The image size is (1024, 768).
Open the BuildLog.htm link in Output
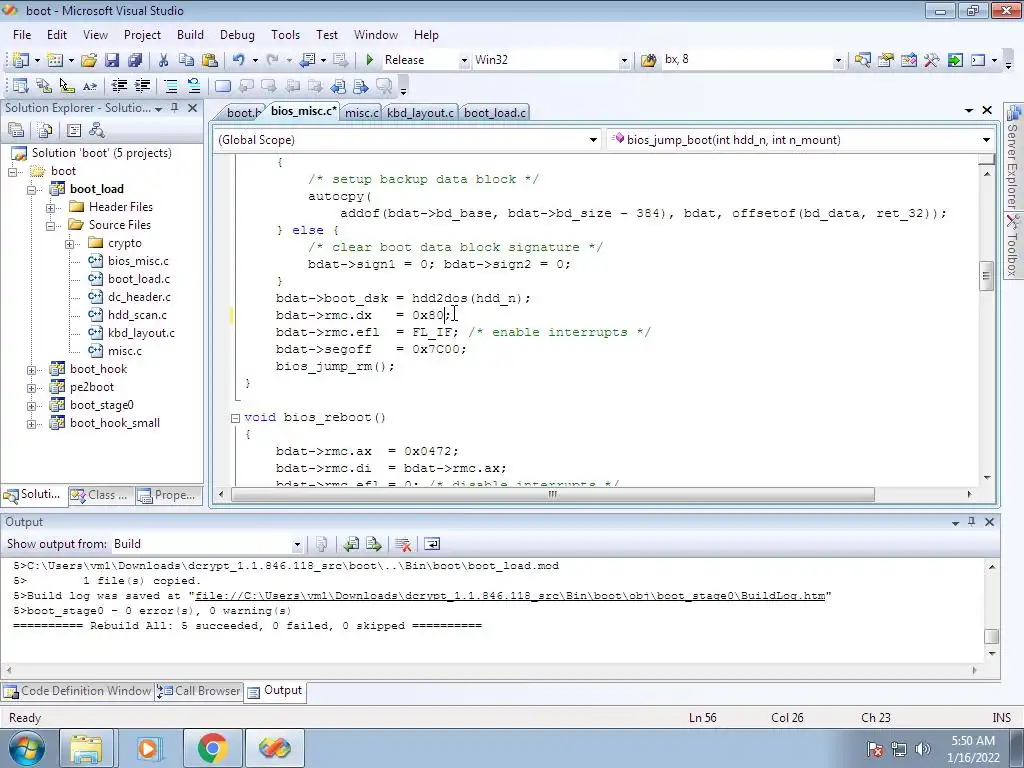tap(510, 596)
